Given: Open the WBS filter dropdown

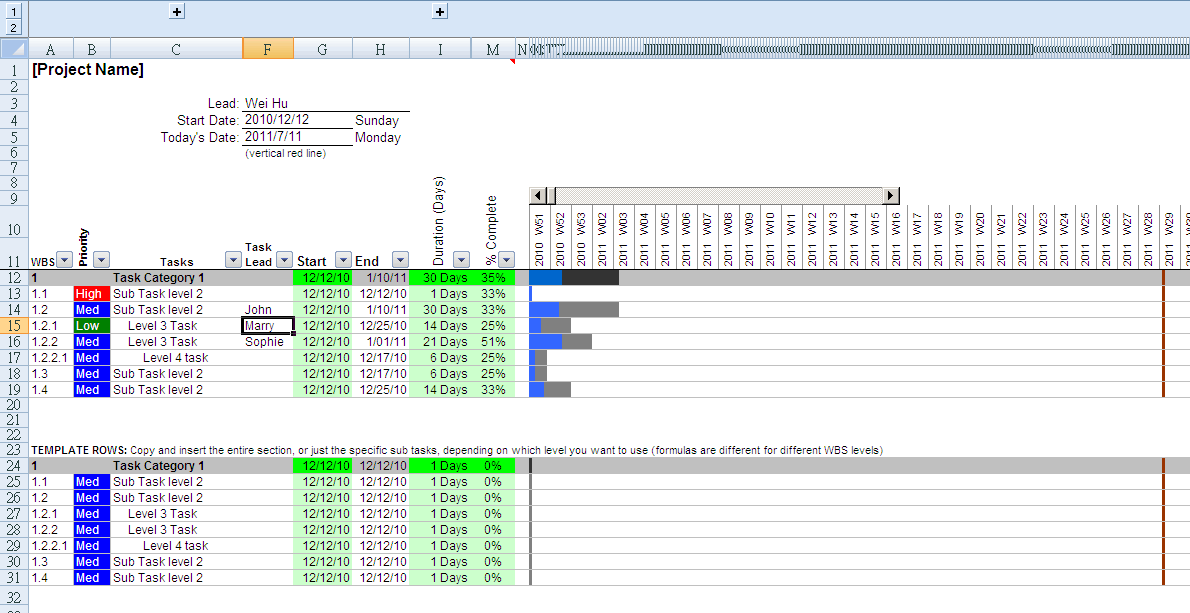Looking at the screenshot, I should pos(65,260).
